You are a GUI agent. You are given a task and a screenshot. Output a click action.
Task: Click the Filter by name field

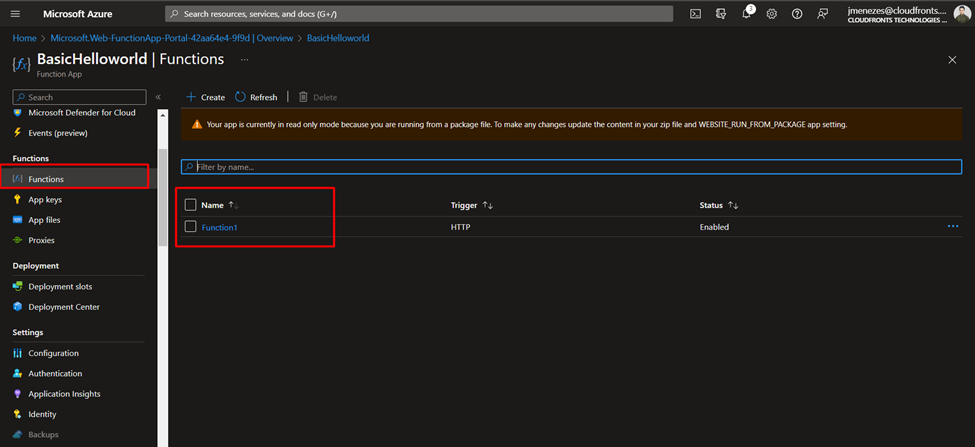(x=571, y=167)
